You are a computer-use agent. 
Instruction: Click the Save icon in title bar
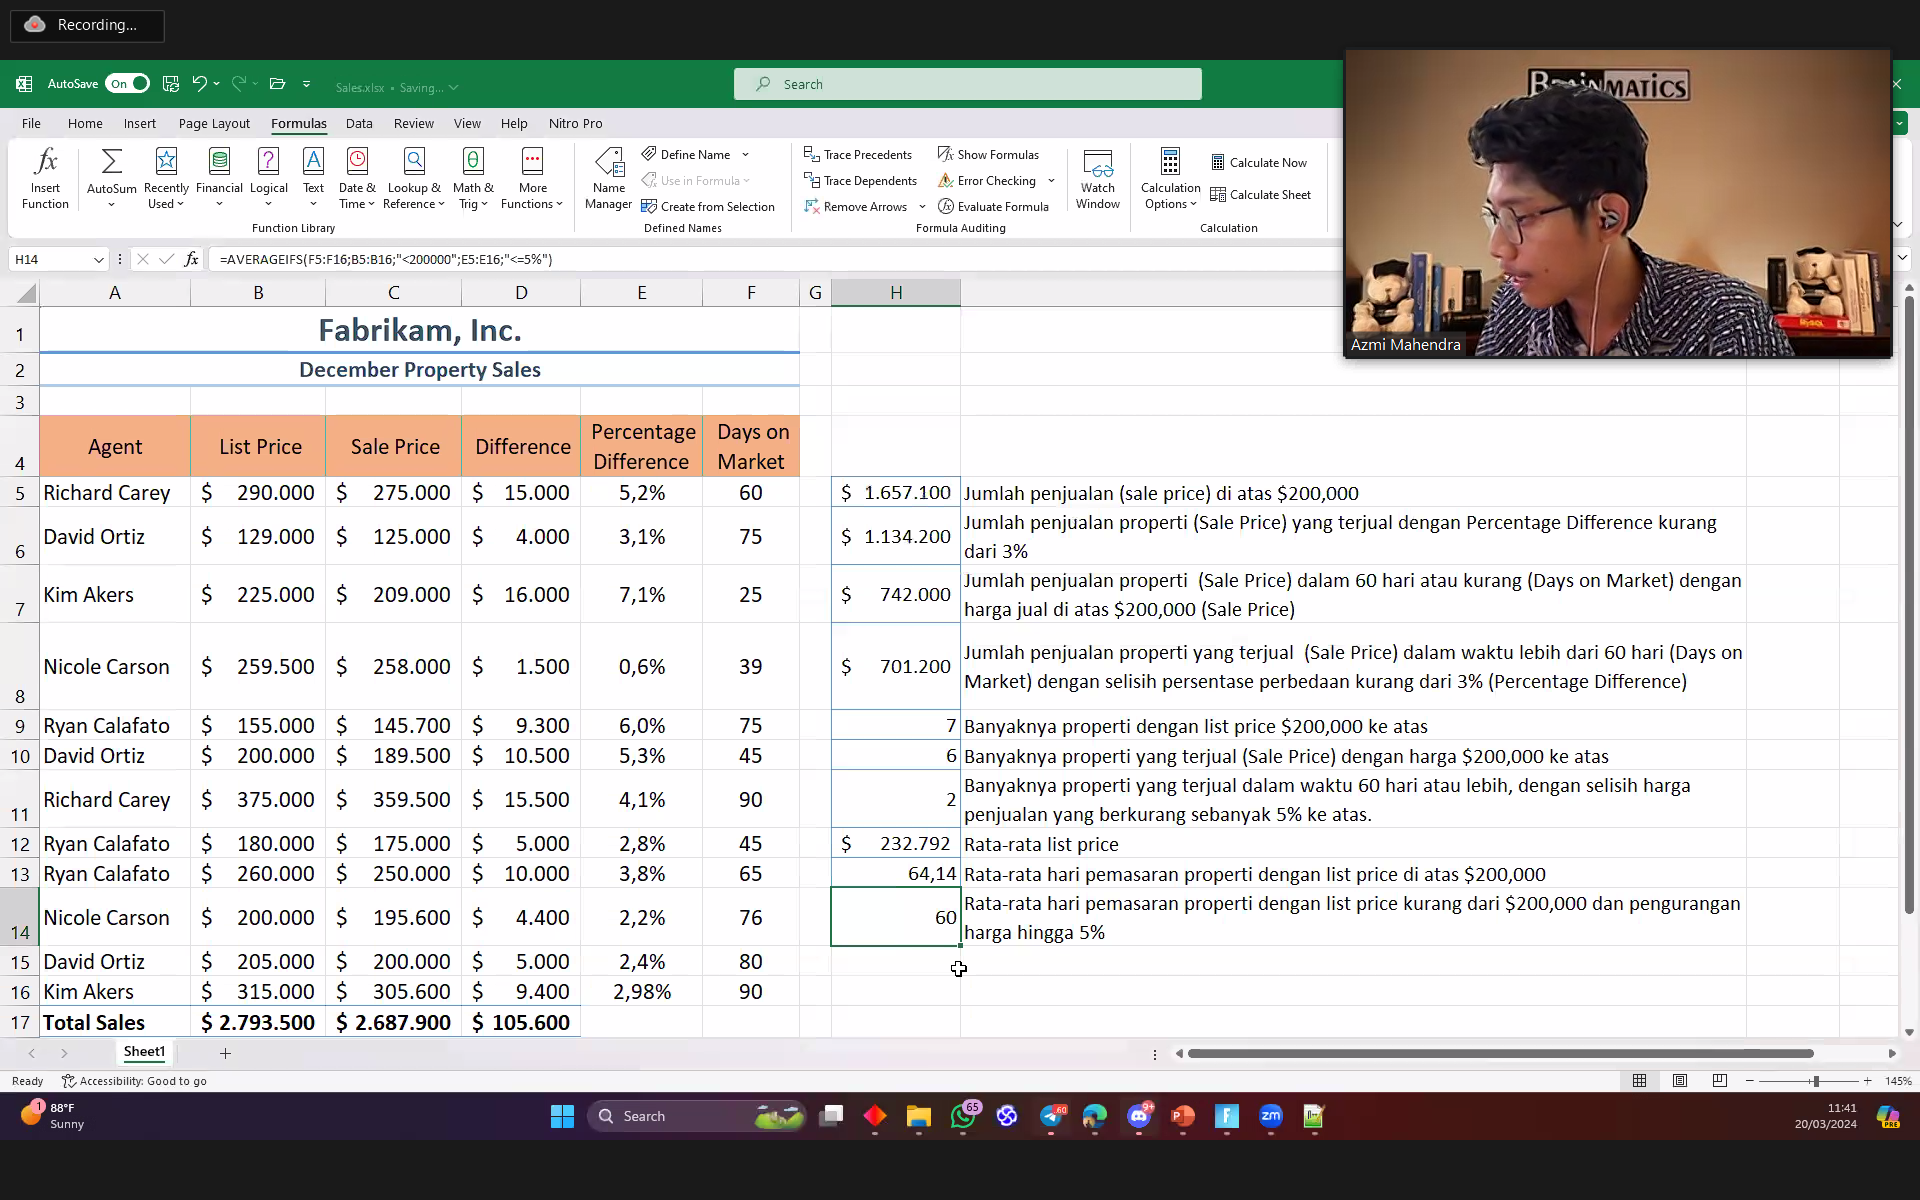click(x=171, y=84)
